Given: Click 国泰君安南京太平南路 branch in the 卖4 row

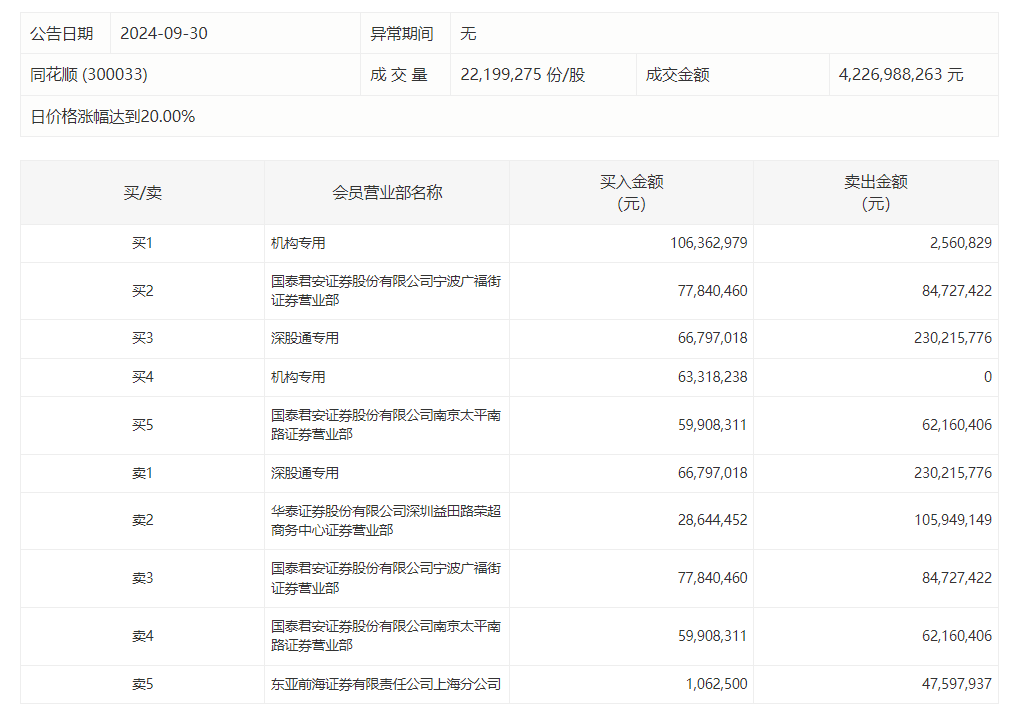Looking at the screenshot, I should (386, 635).
